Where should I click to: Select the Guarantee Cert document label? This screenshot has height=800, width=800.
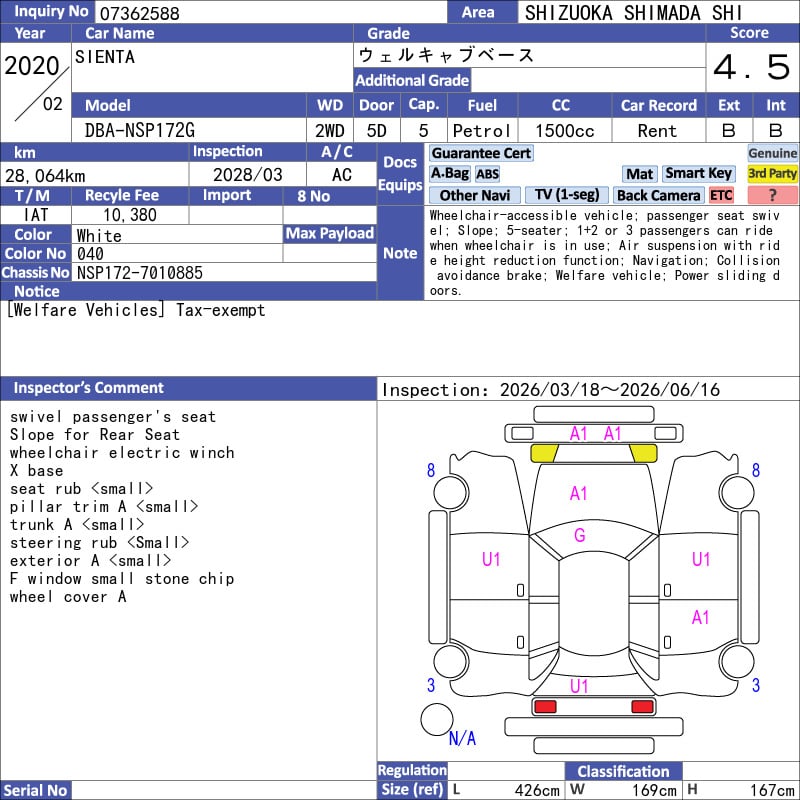(x=481, y=153)
